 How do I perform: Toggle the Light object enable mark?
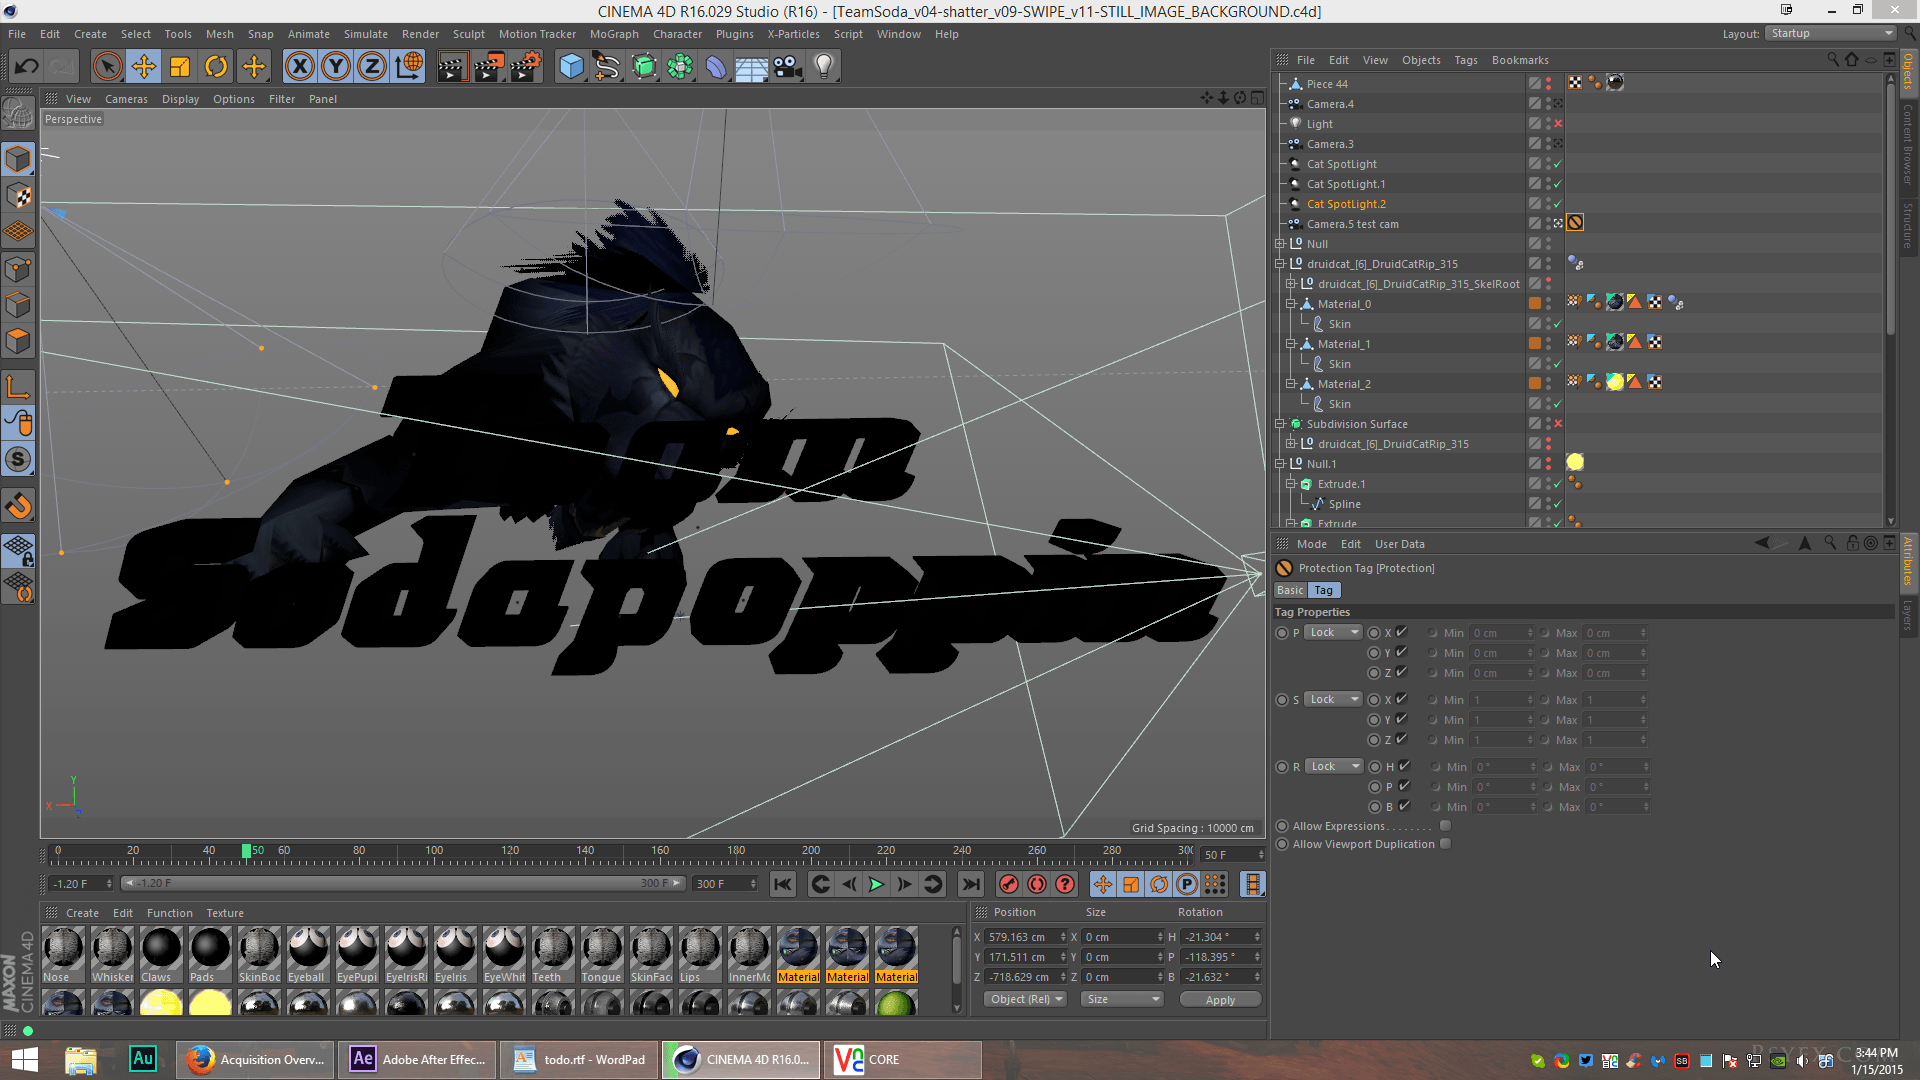pyautogui.click(x=1558, y=124)
